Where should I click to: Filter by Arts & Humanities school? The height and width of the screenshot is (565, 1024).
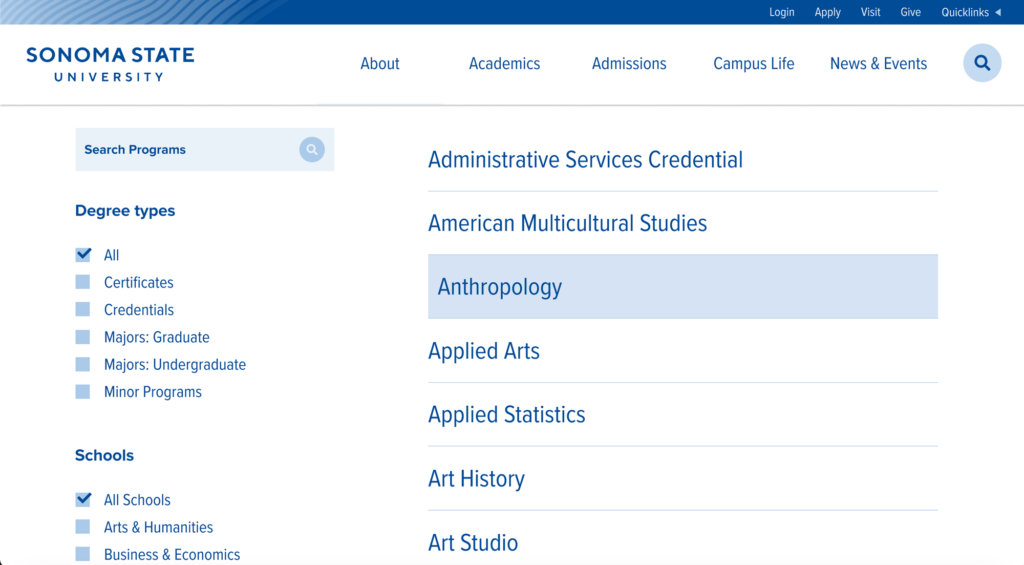point(83,527)
